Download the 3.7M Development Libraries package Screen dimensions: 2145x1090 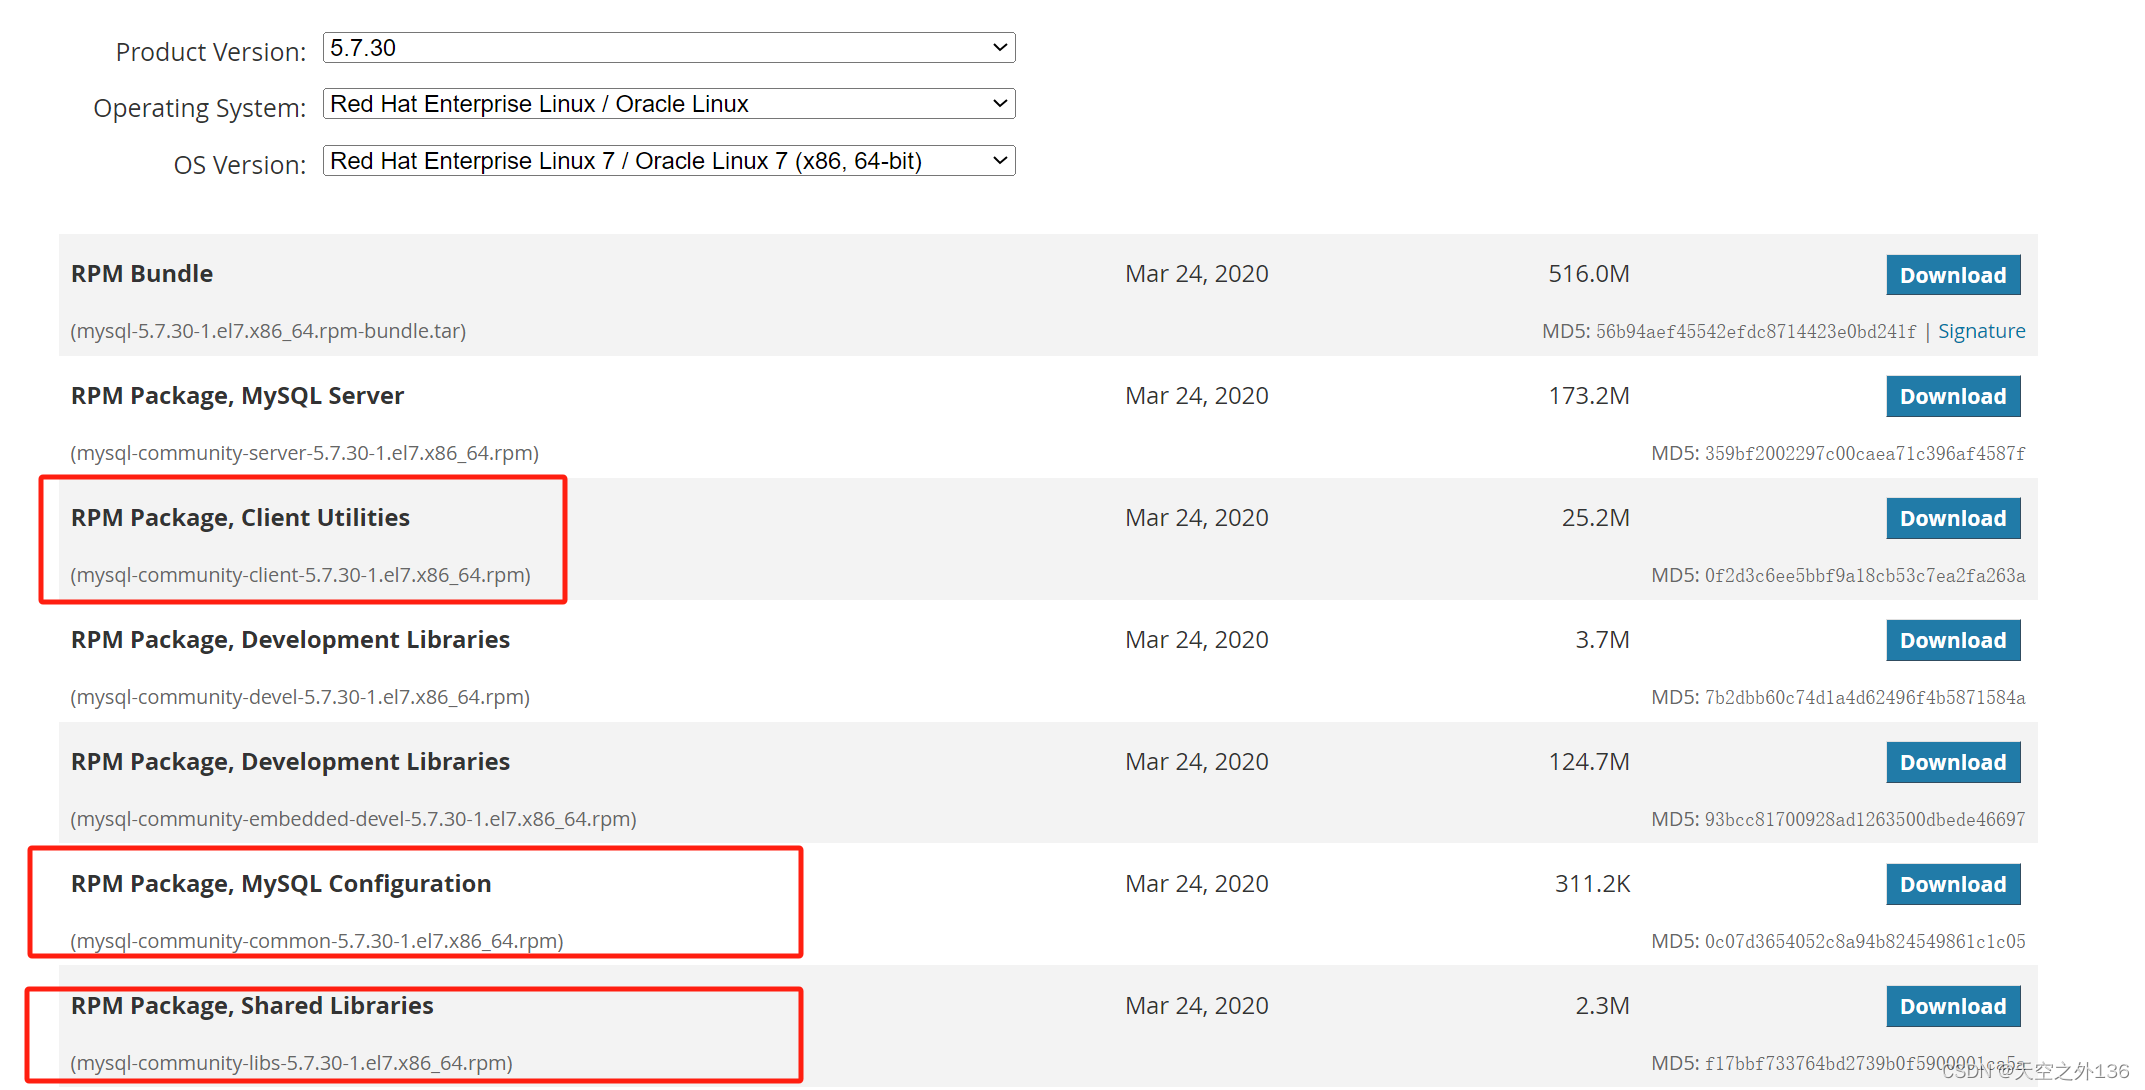click(x=1952, y=641)
